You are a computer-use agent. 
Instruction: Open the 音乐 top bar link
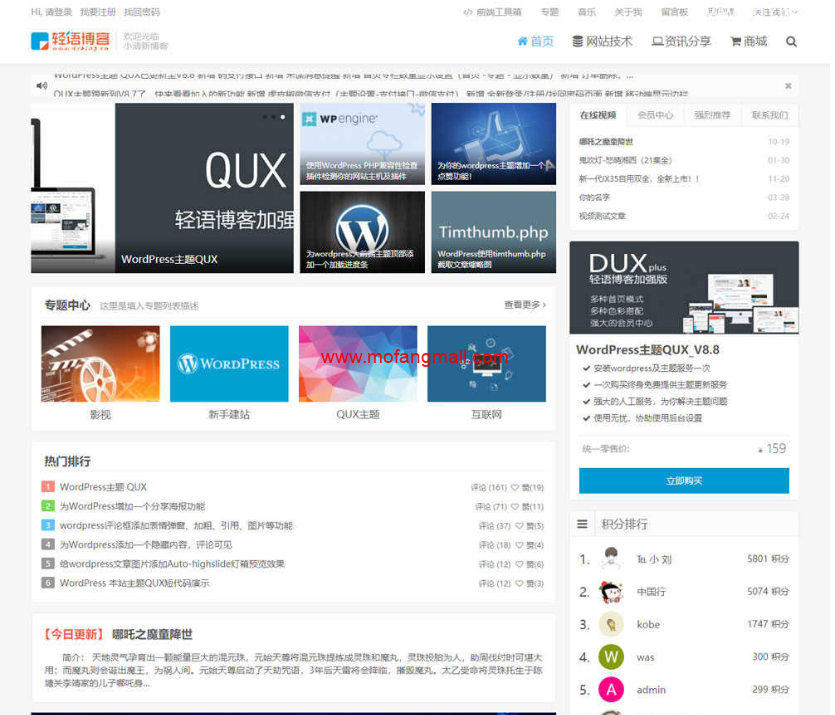587,12
